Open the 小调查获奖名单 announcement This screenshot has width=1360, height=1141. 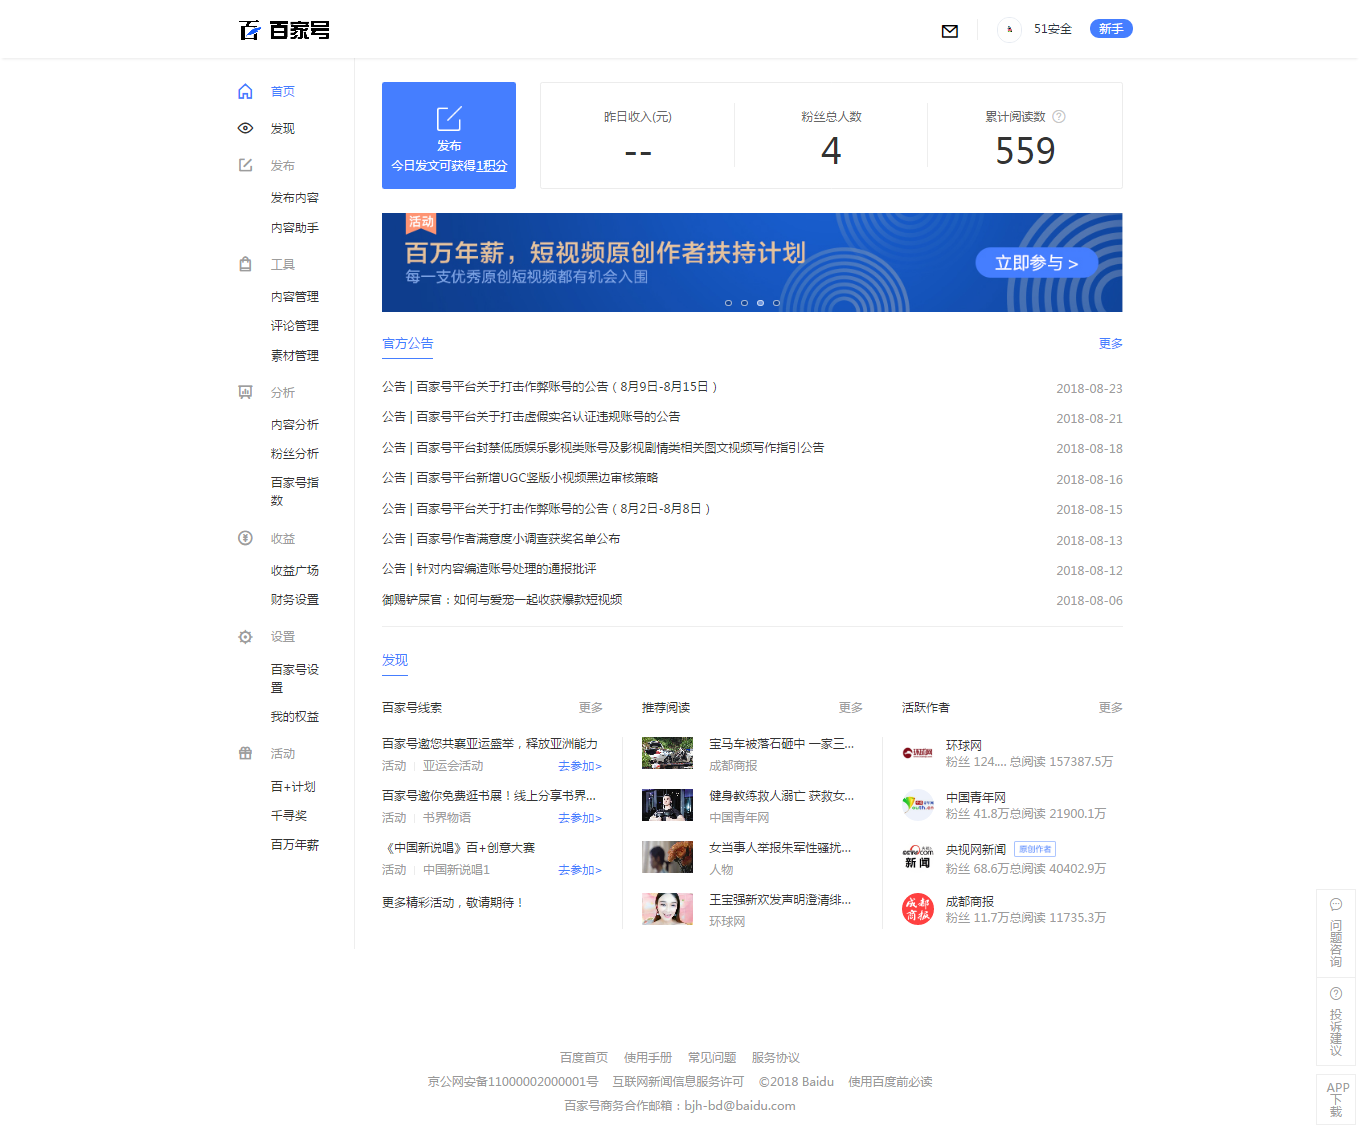[x=501, y=539]
